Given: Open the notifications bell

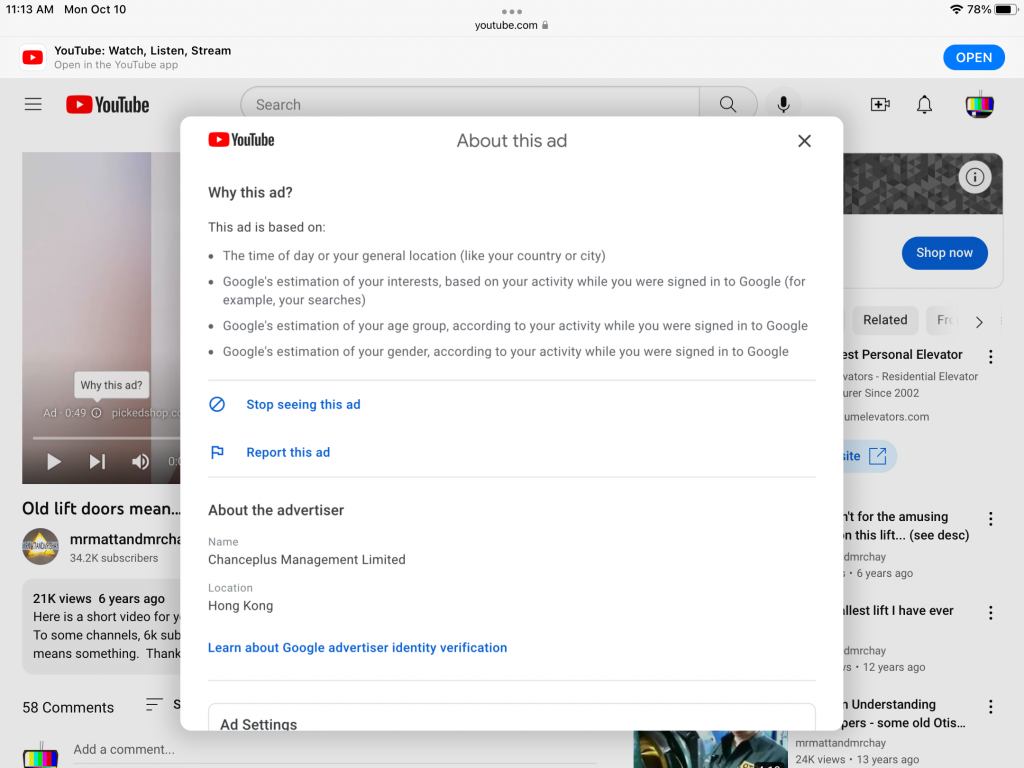Looking at the screenshot, I should tap(925, 104).
